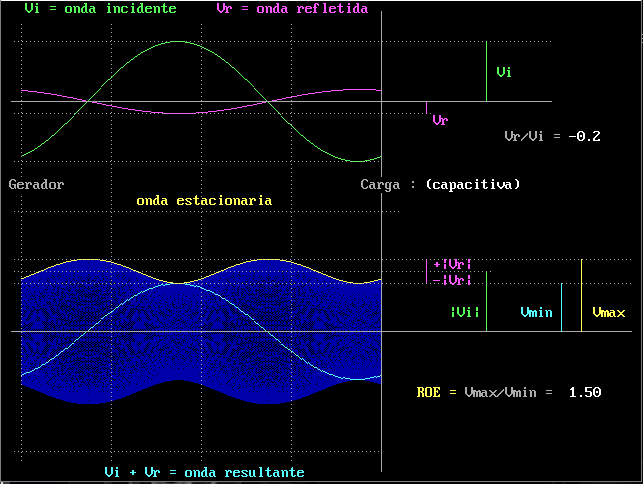Image resolution: width=643 pixels, height=484 pixels.
Task: Click the green |Vi| magnitude label
Action: click(x=465, y=313)
